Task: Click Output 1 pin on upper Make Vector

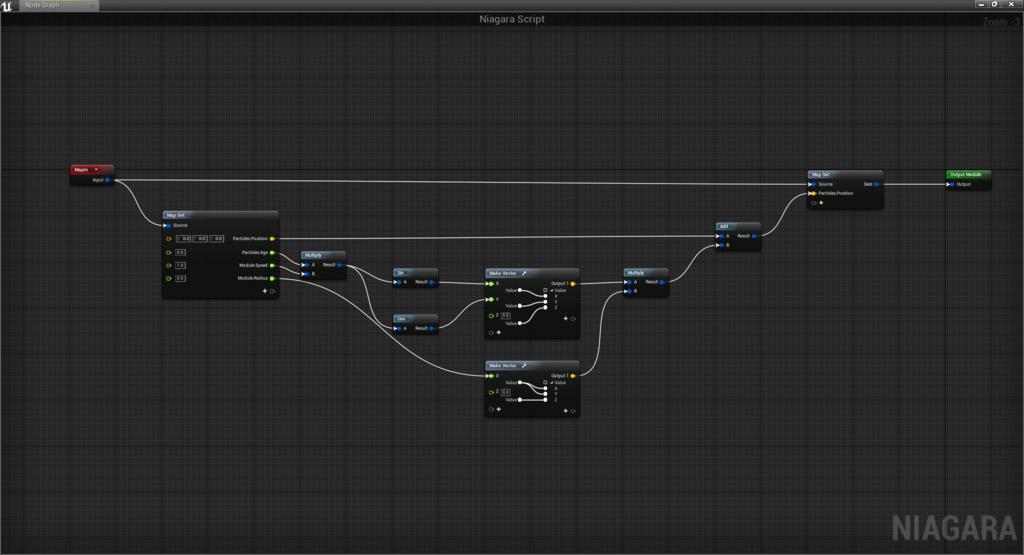Action: tap(573, 284)
